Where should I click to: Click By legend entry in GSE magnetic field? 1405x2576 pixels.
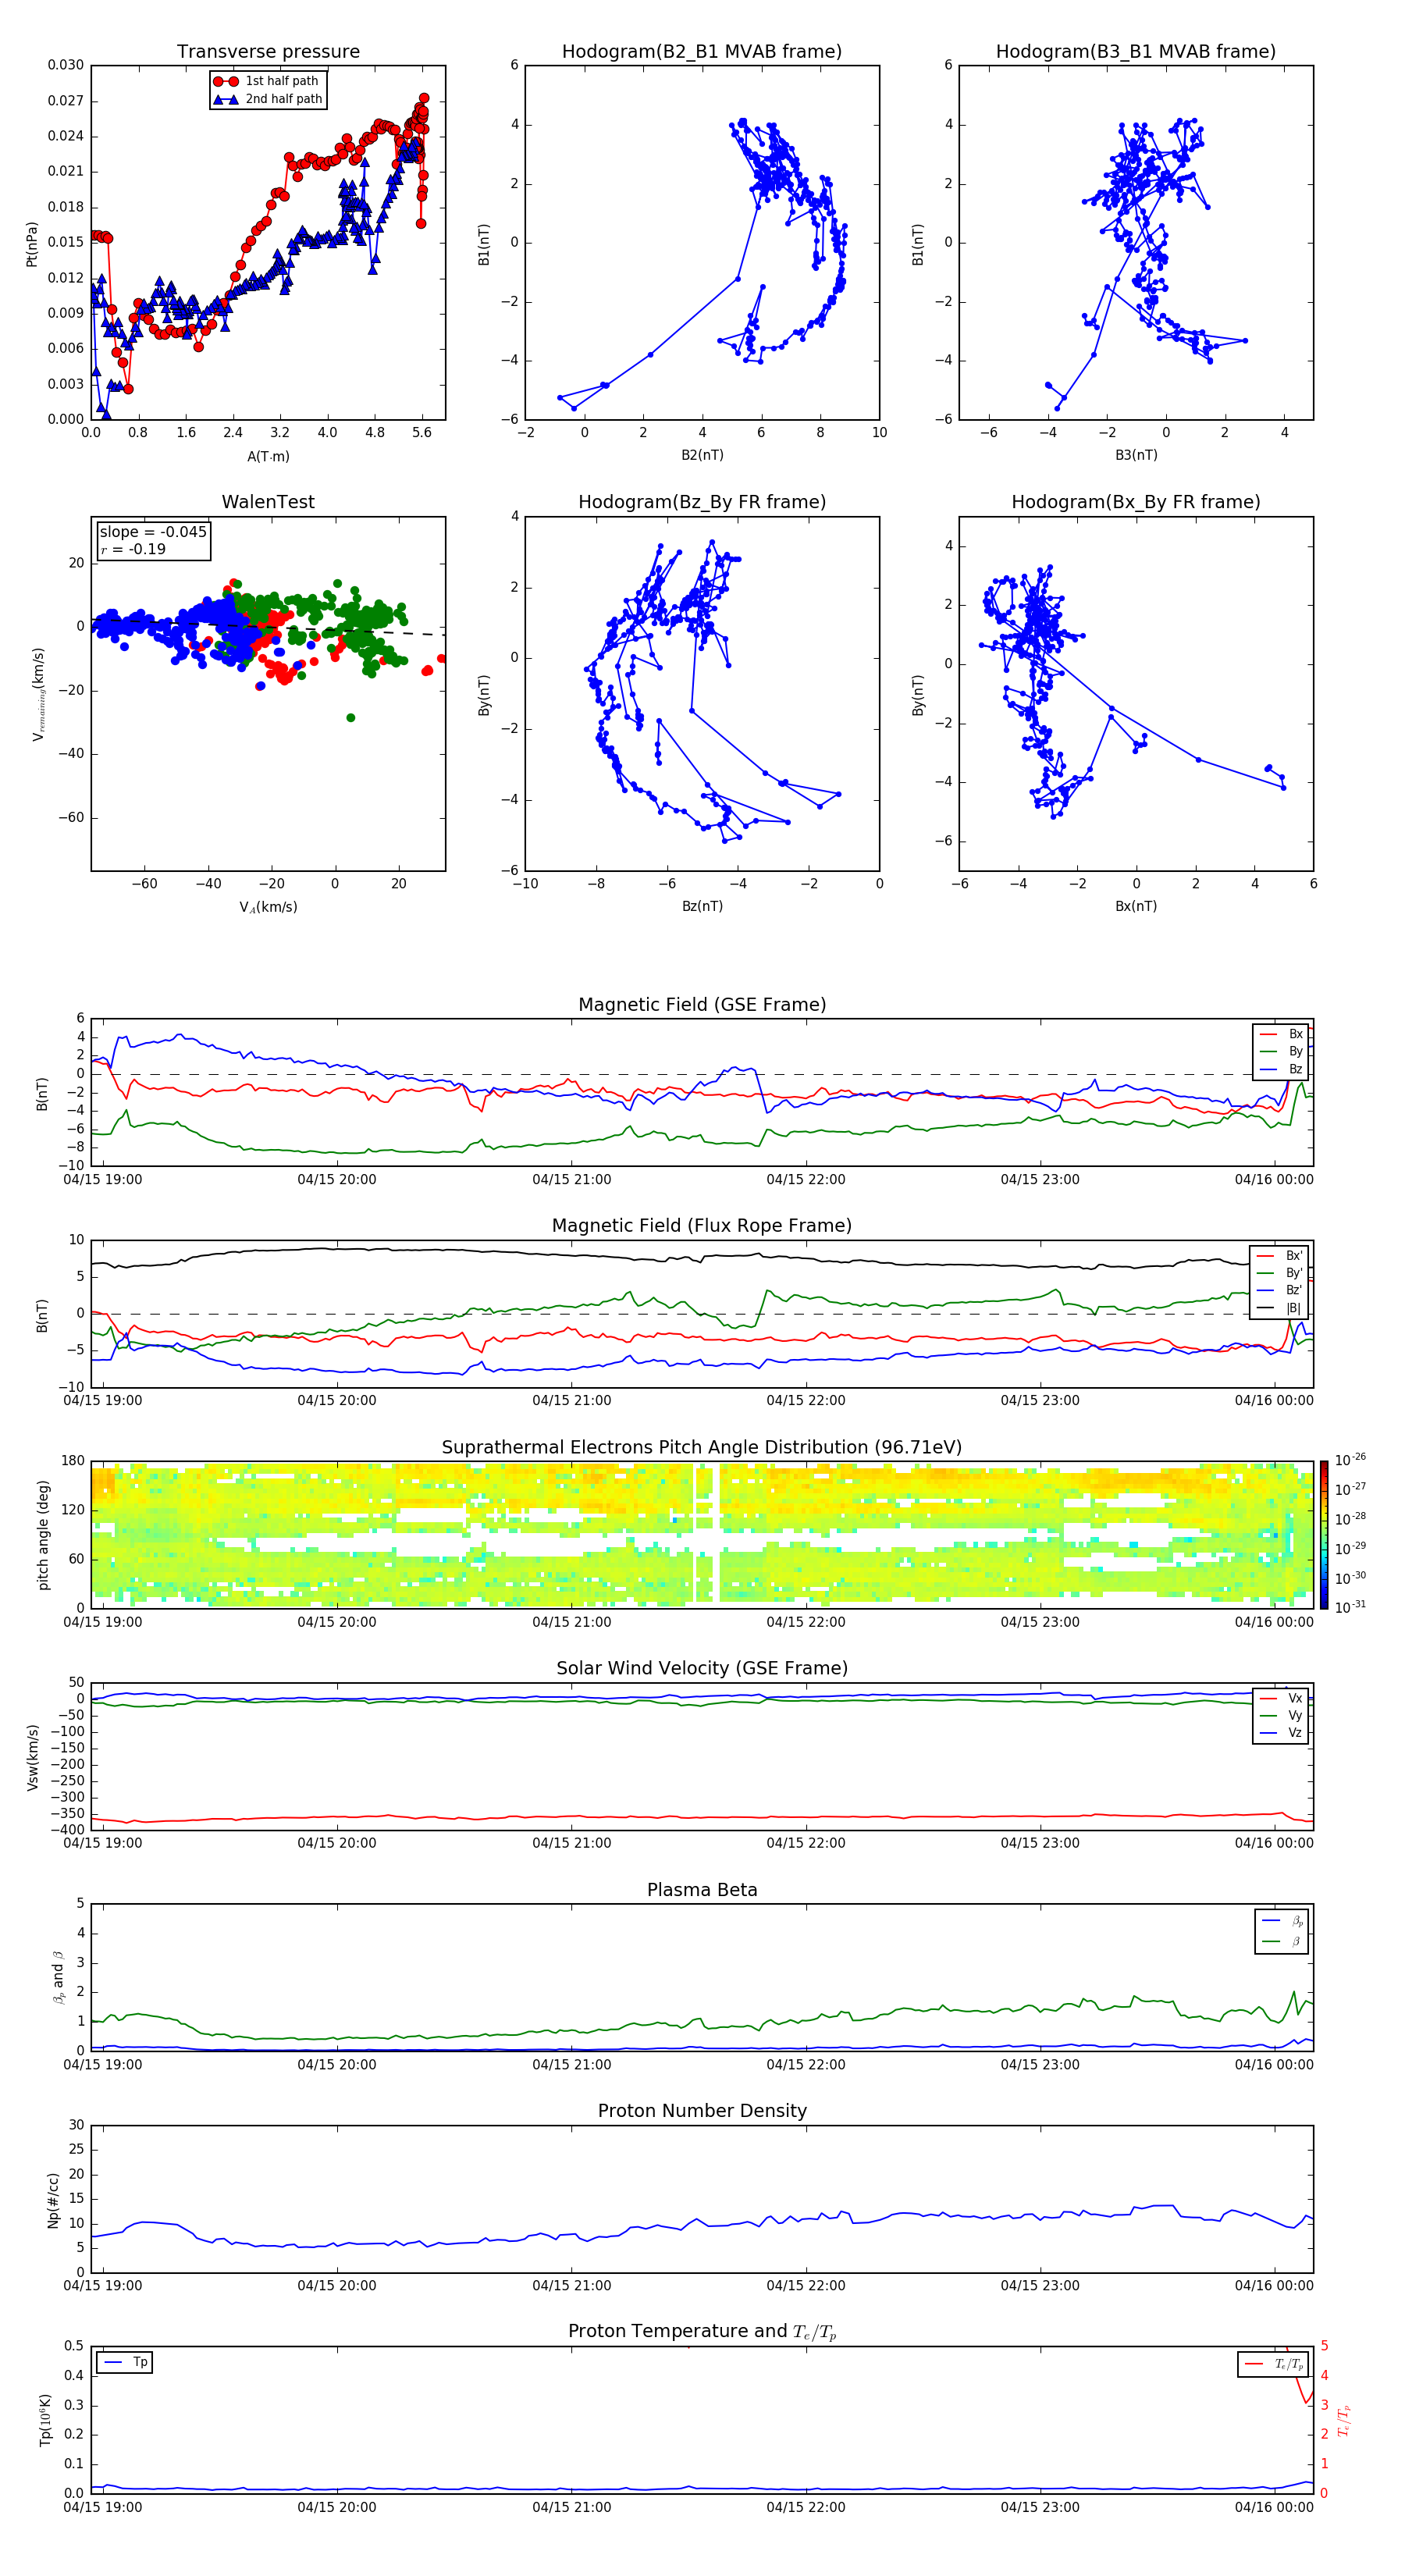pyautogui.click(x=1281, y=1051)
